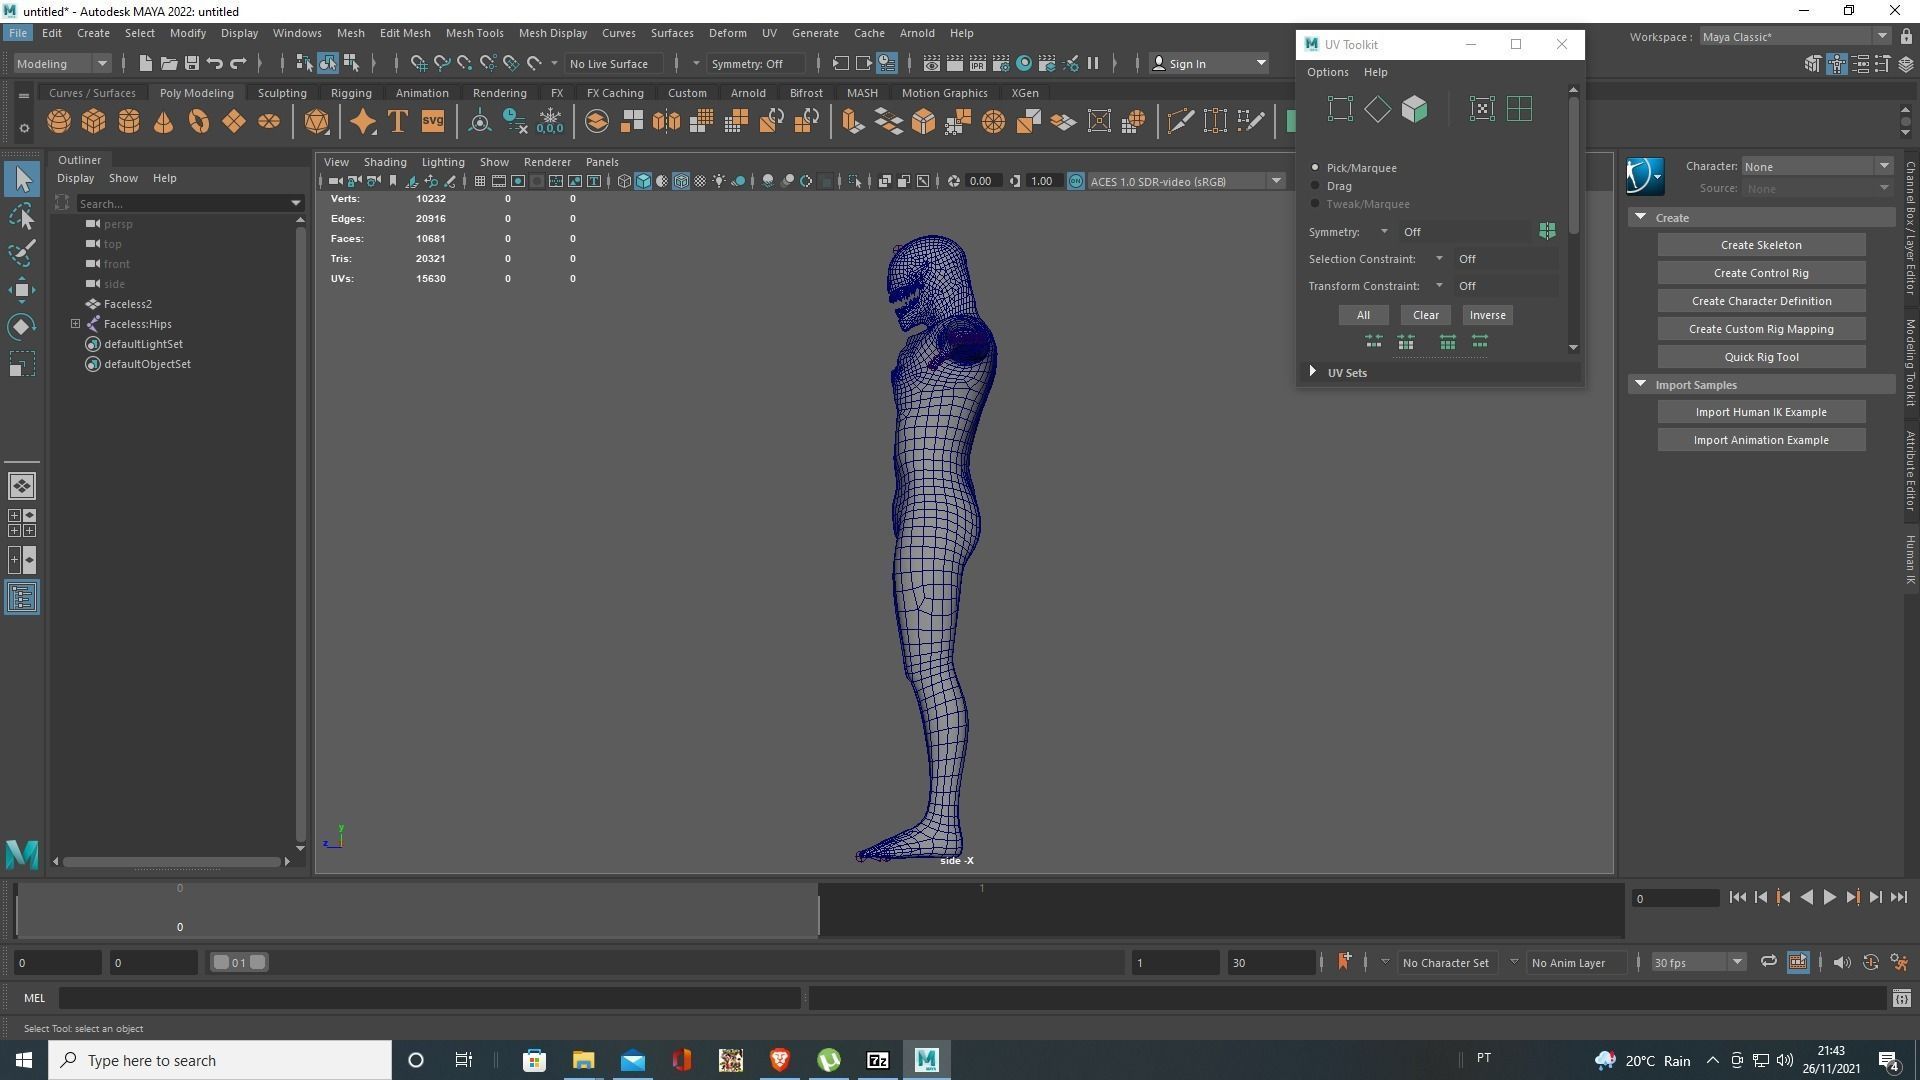Screen dimensions: 1920x1080
Task: Create a polygon cone from the shelf
Action: pyautogui.click(x=164, y=122)
